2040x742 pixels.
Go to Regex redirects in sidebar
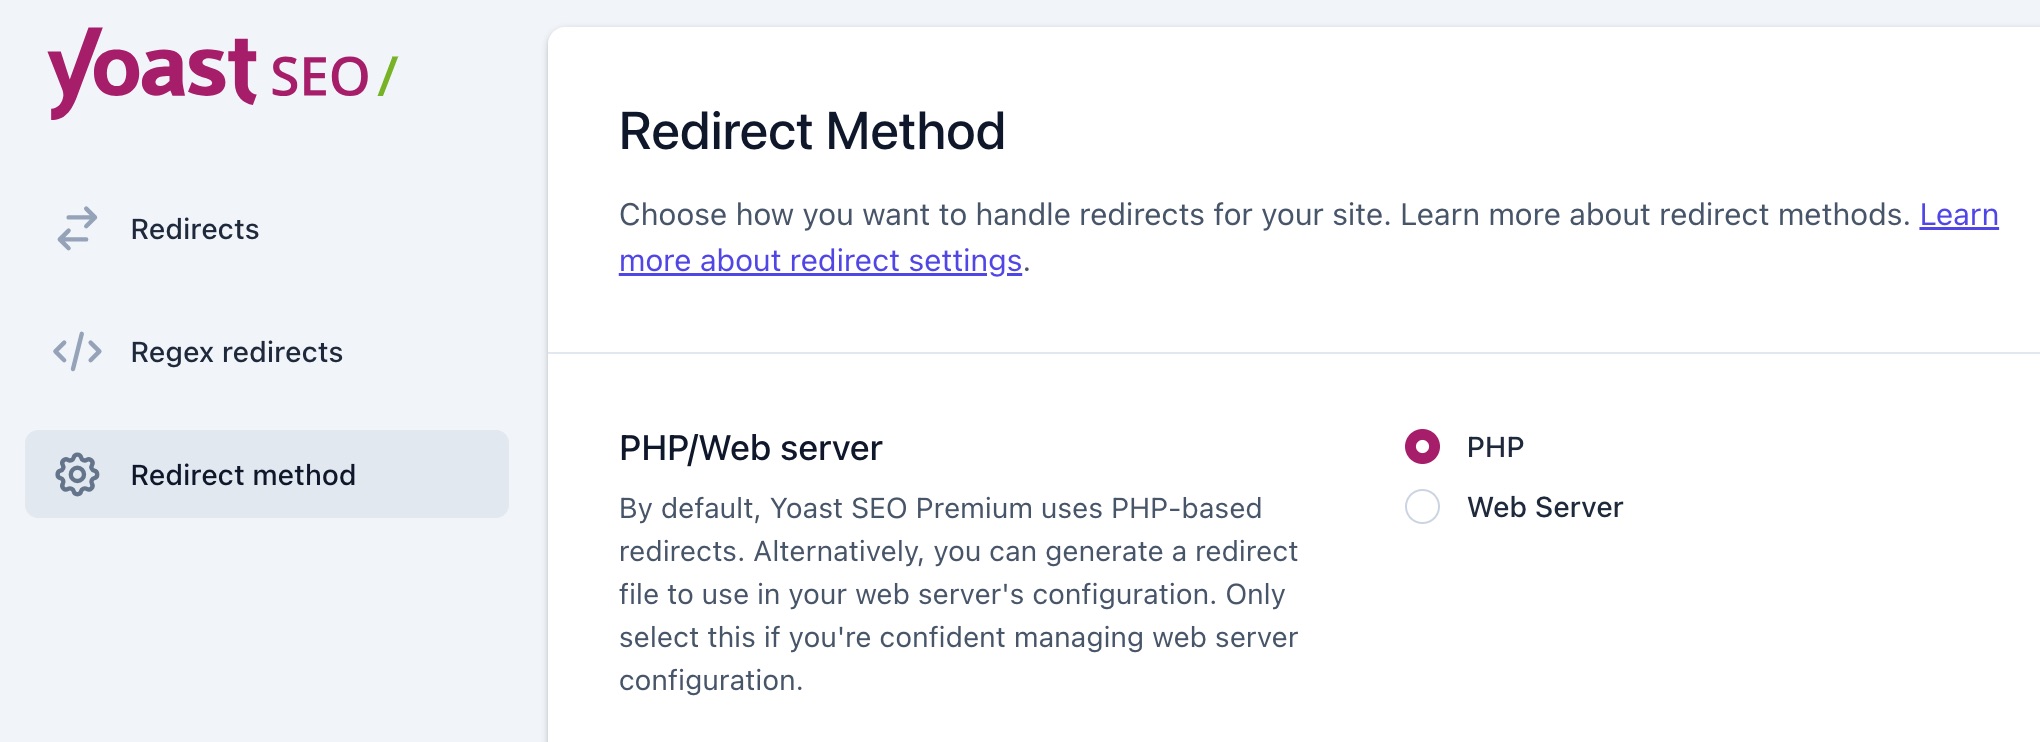237,352
